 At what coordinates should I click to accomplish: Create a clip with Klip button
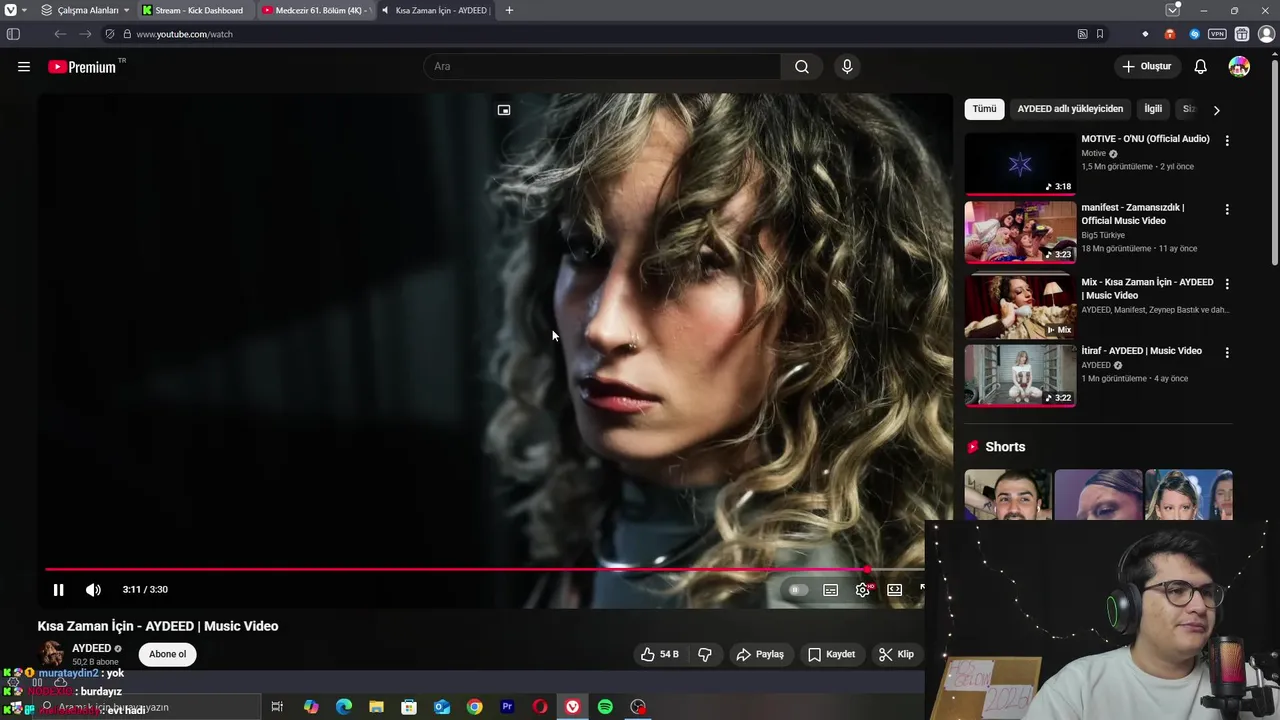pyautogui.click(x=896, y=654)
